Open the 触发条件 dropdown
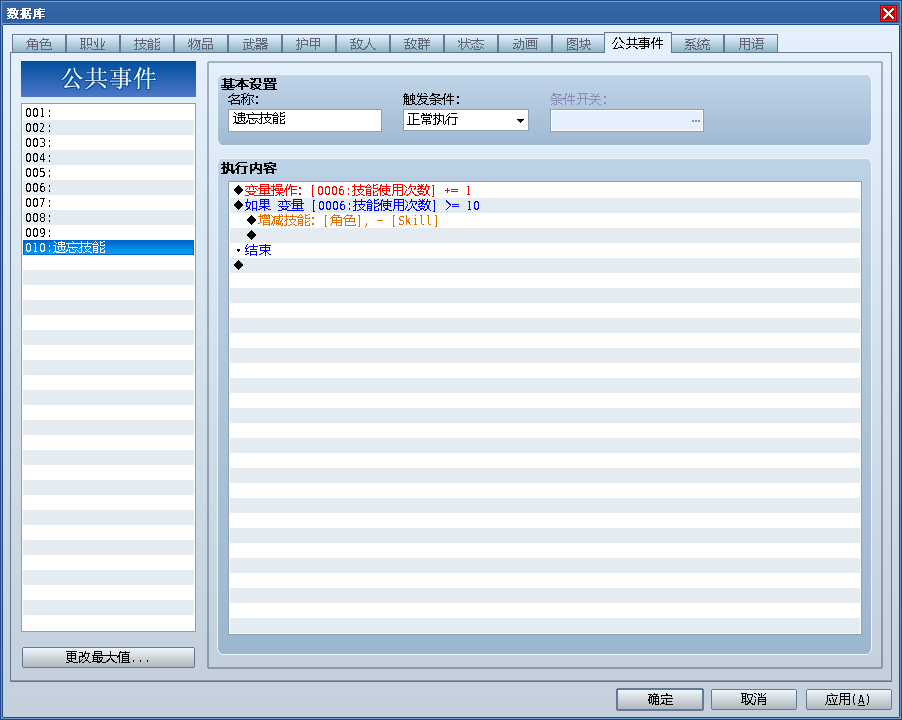 point(466,120)
